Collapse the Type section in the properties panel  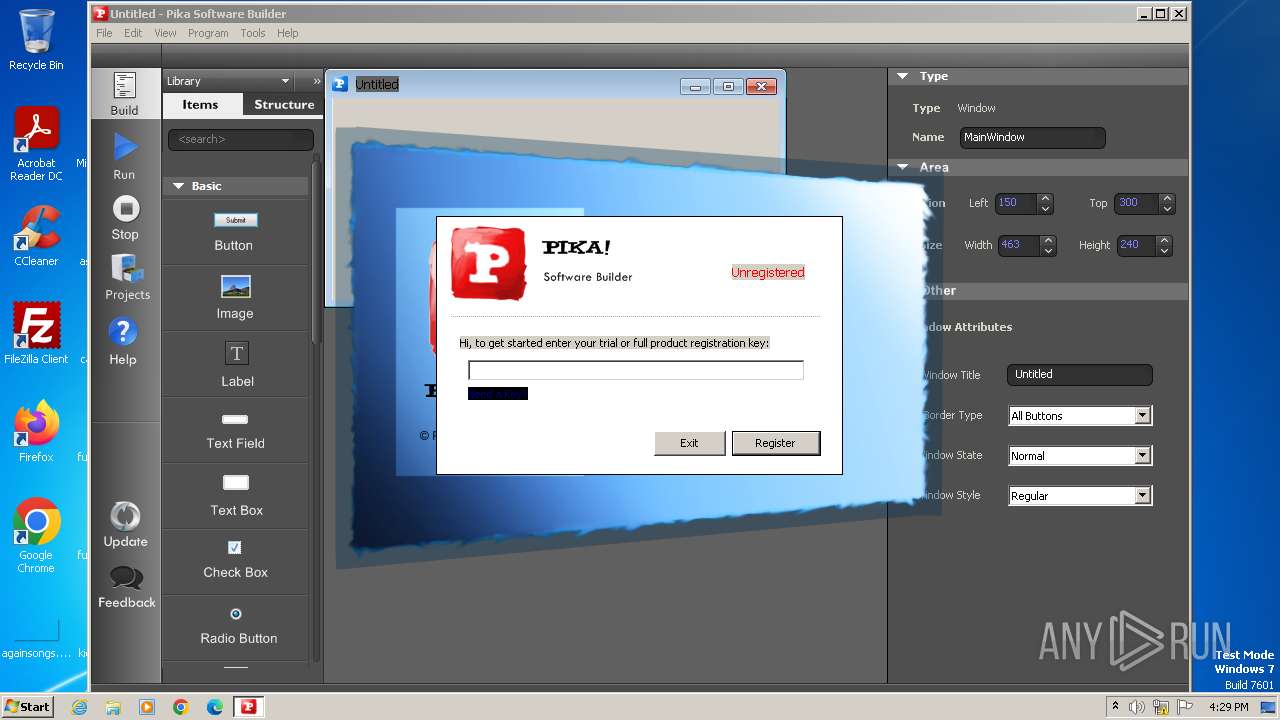coord(902,76)
